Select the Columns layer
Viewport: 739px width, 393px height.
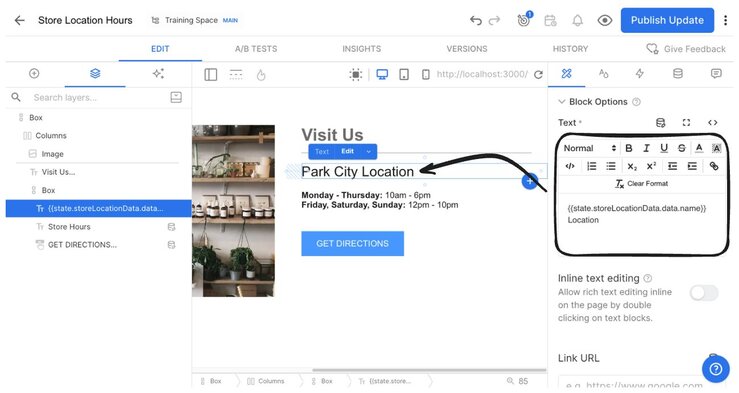point(51,136)
